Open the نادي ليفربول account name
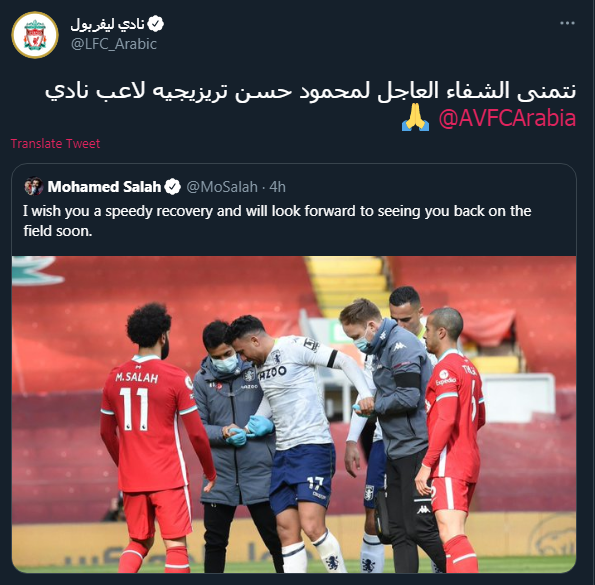Viewport: 595px width, 585px height. point(107,24)
